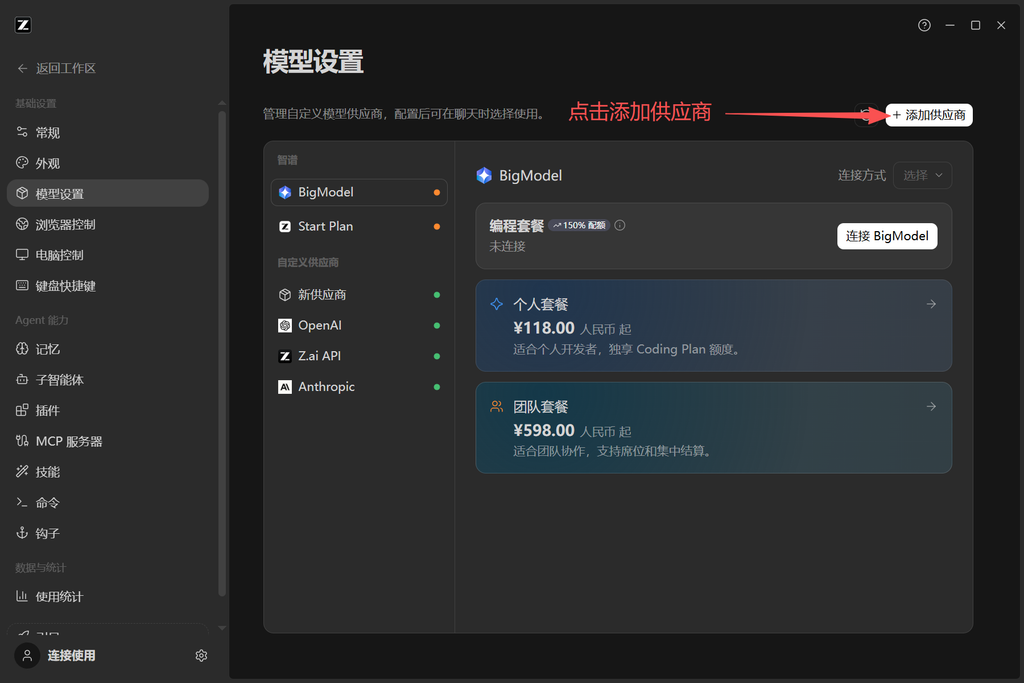Open the 个人套餐 plan card

(713, 326)
